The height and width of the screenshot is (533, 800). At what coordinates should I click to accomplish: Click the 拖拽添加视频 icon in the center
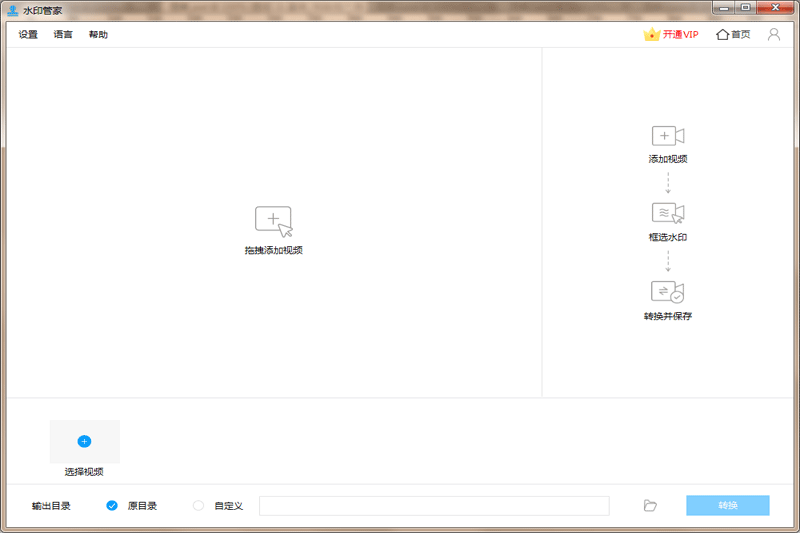click(273, 221)
